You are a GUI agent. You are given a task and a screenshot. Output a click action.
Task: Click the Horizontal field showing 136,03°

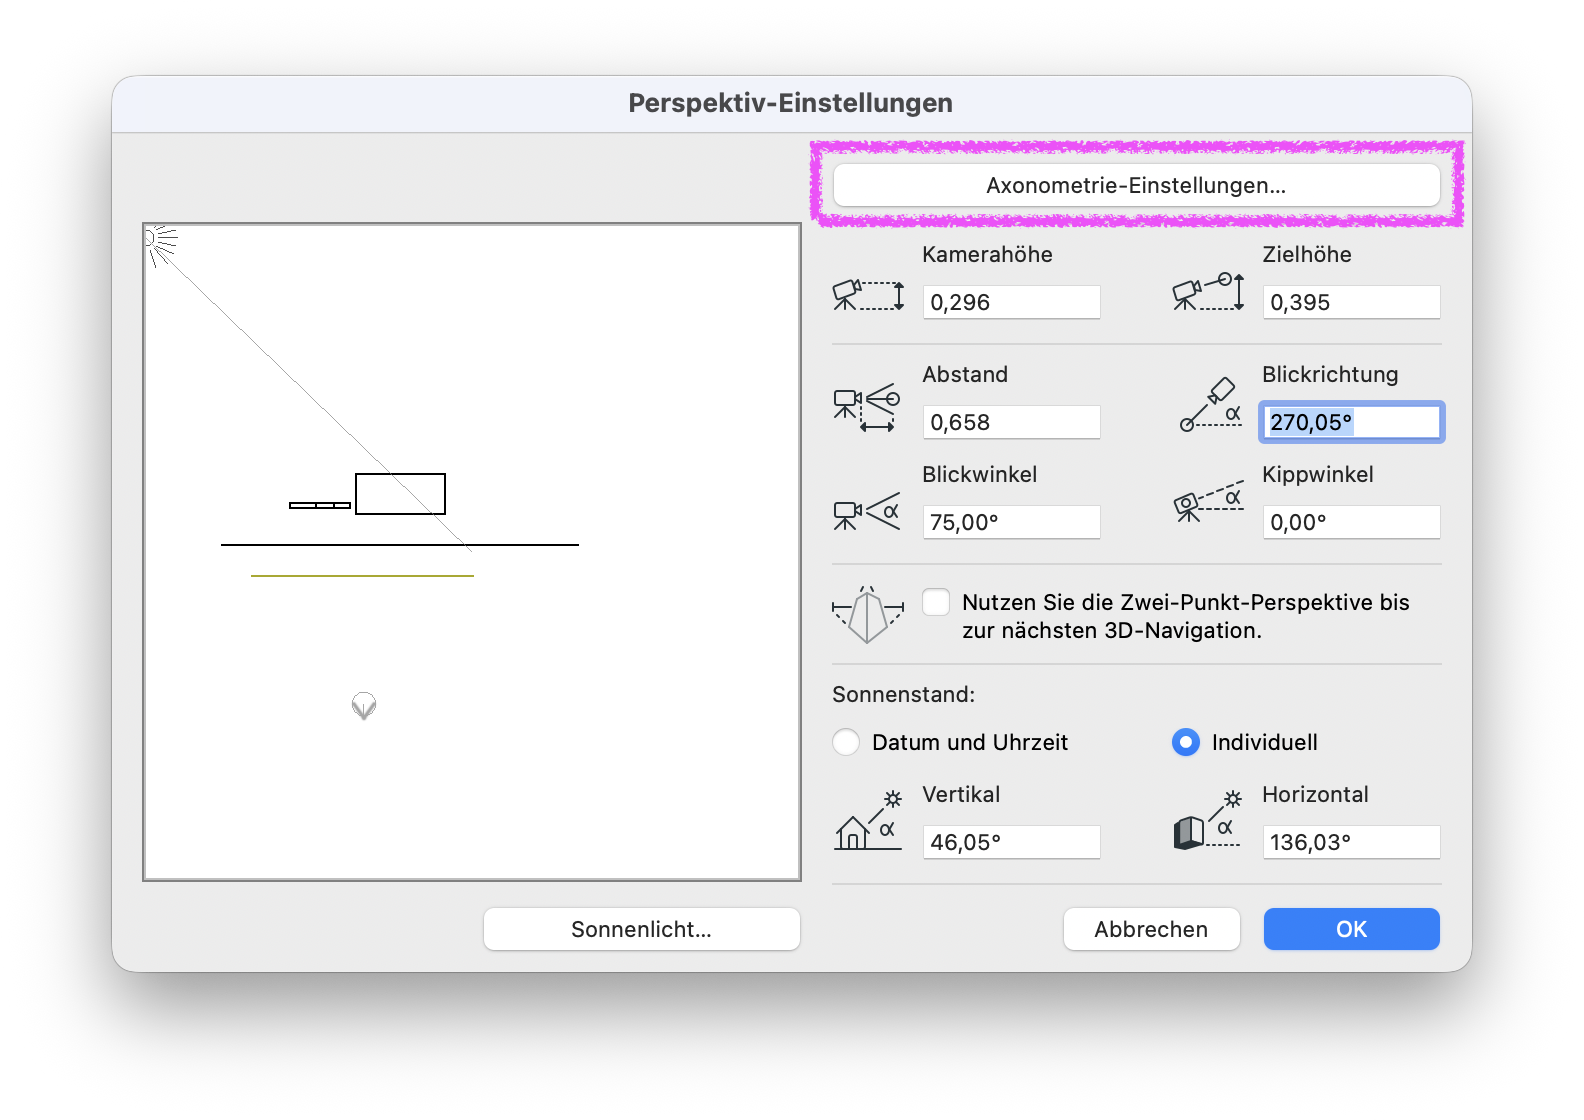pos(1351,842)
